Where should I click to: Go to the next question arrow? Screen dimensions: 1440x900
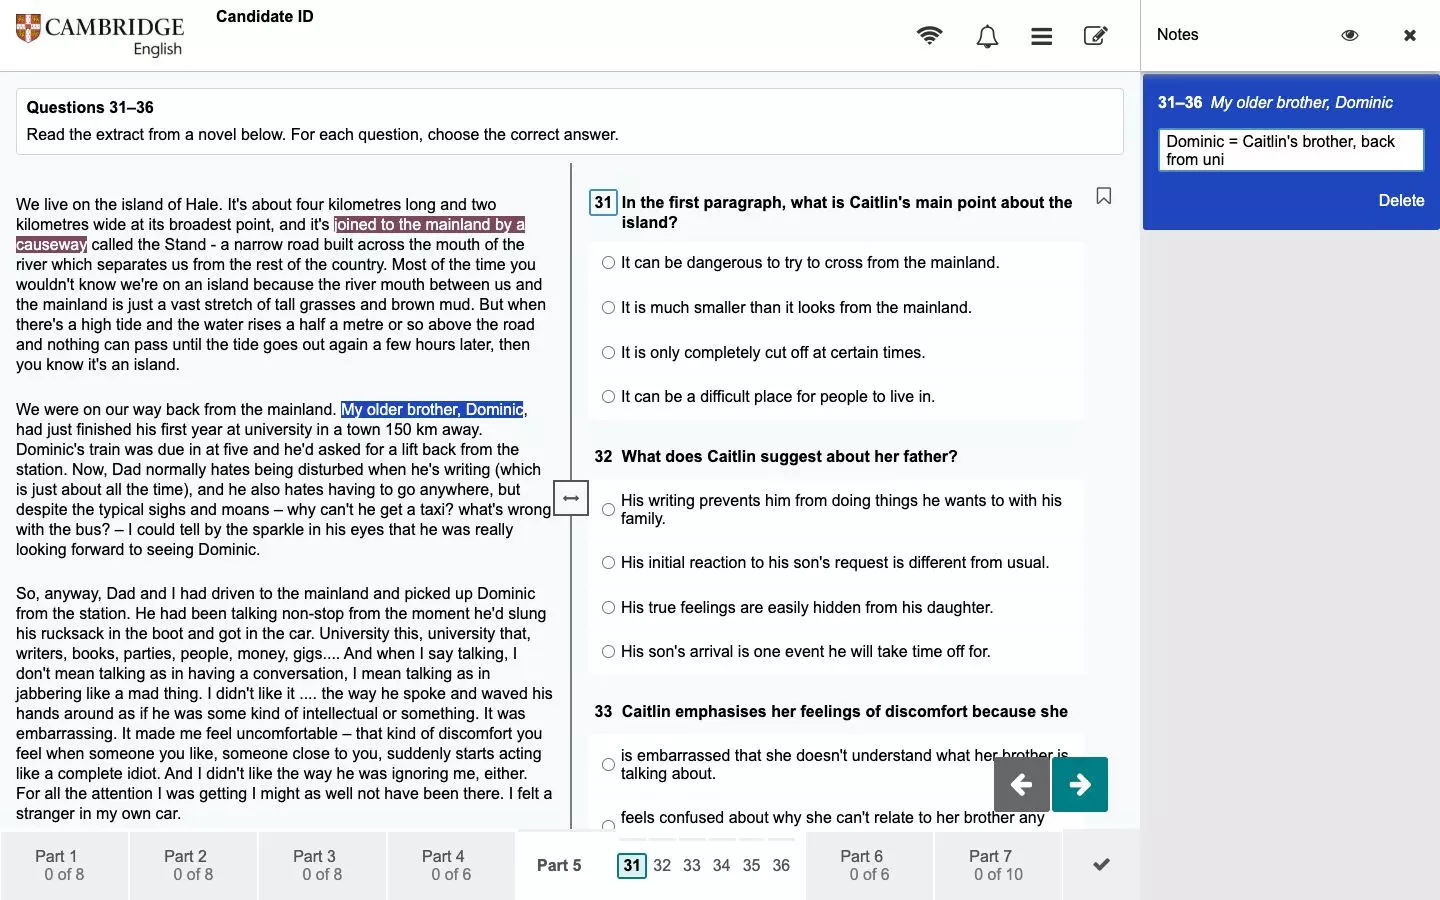click(1080, 784)
